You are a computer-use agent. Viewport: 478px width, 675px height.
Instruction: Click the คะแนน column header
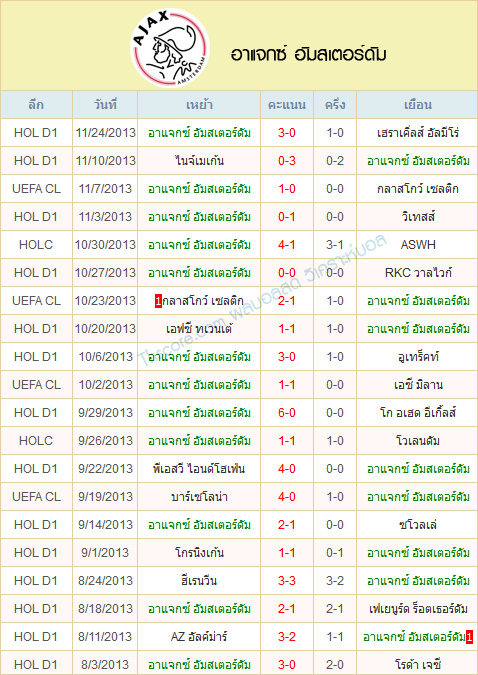287,105
